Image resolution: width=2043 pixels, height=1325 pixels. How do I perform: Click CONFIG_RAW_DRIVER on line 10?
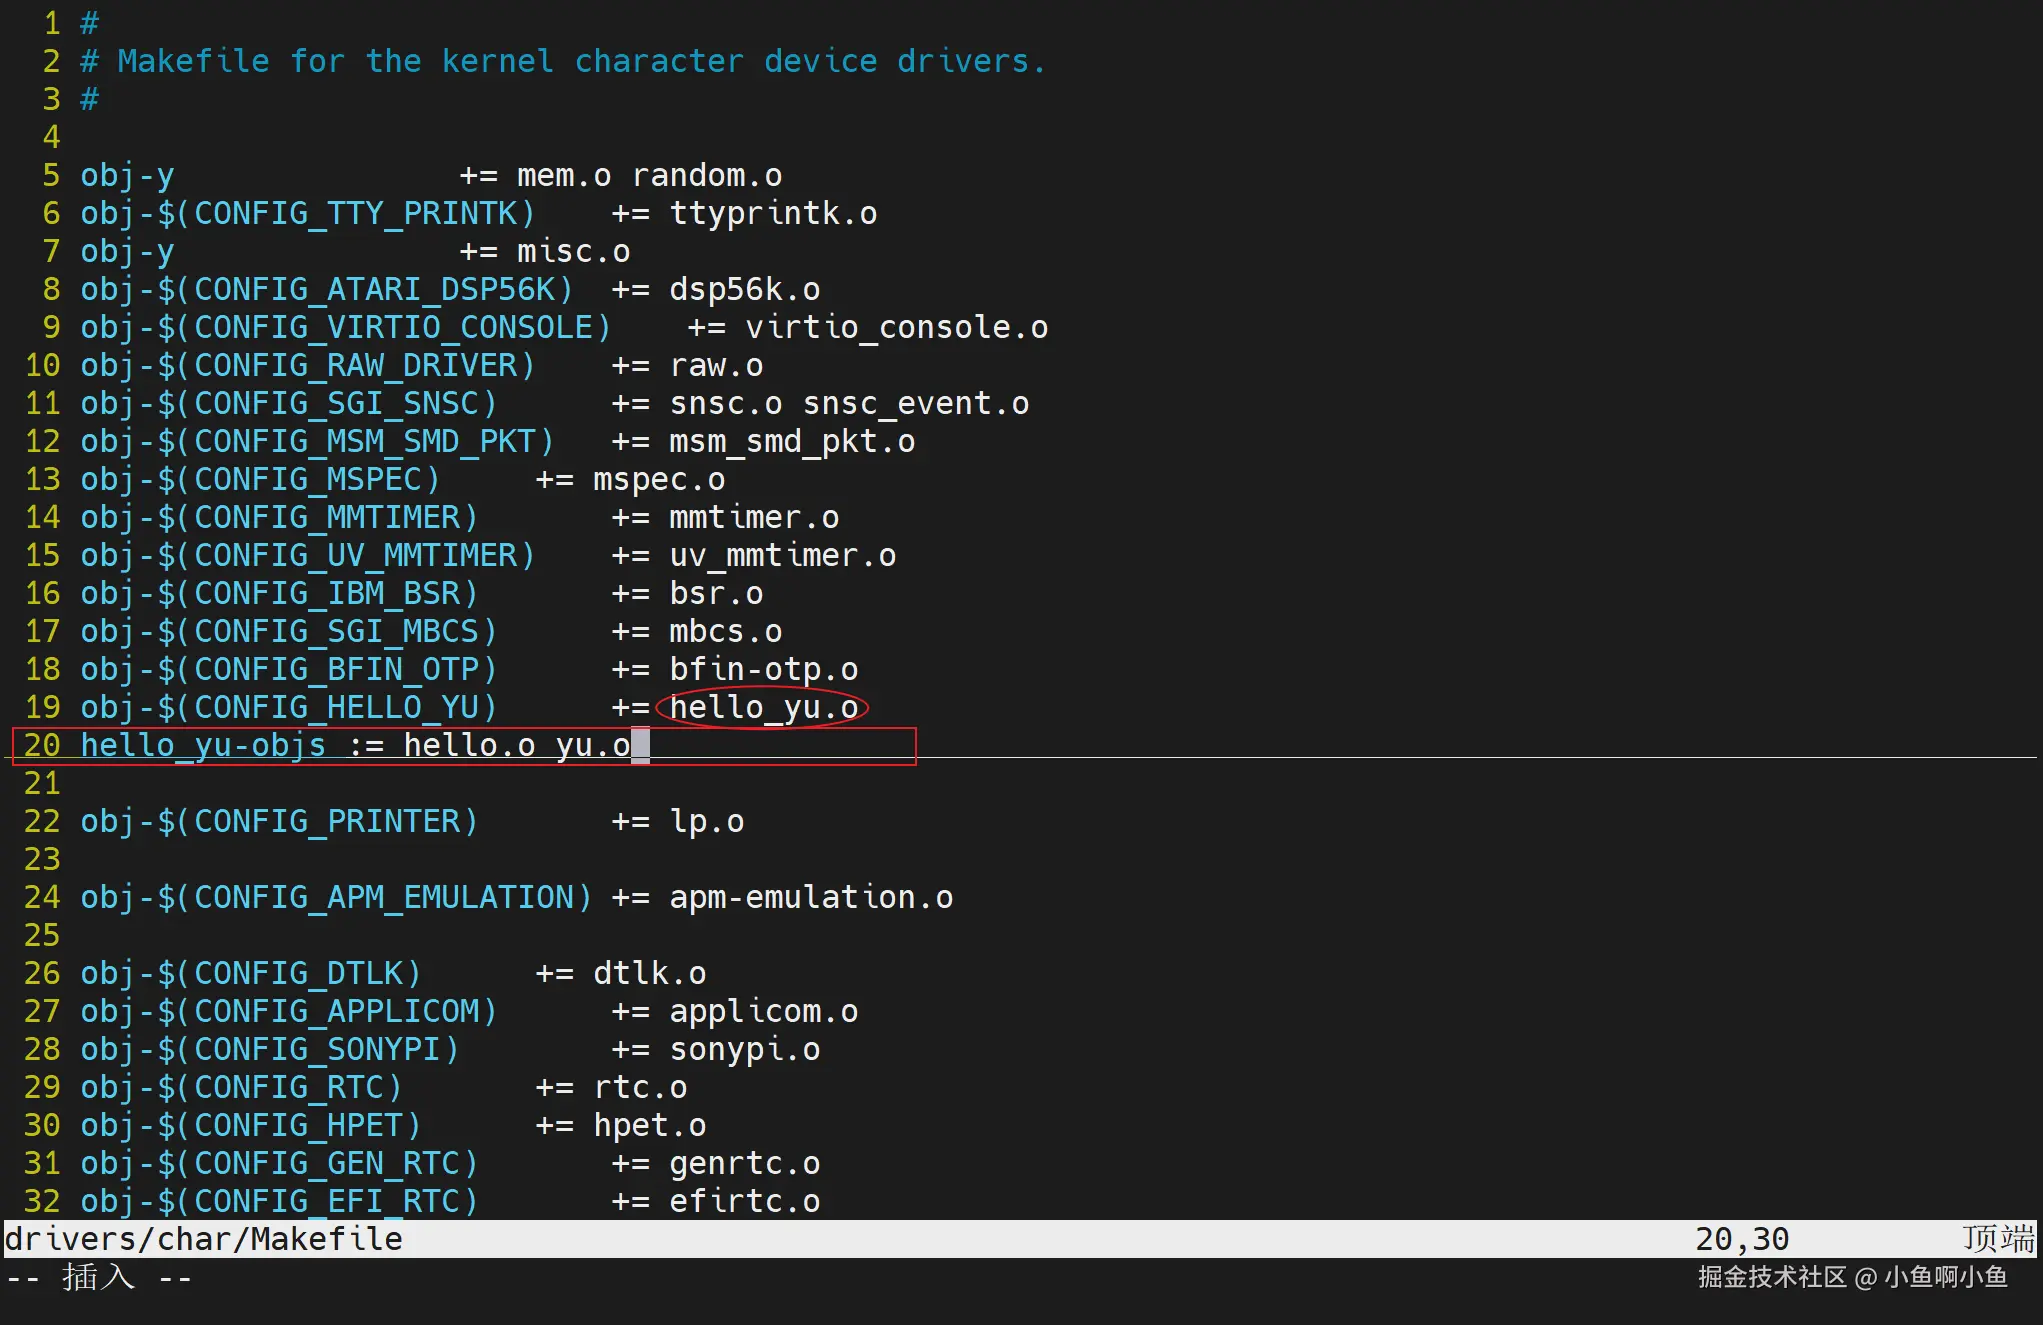(x=355, y=365)
